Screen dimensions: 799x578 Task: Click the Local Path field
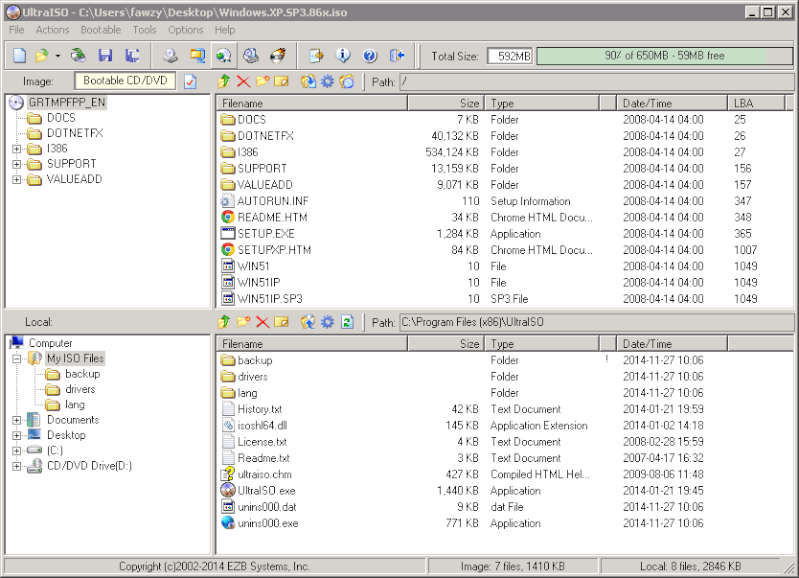tap(597, 322)
